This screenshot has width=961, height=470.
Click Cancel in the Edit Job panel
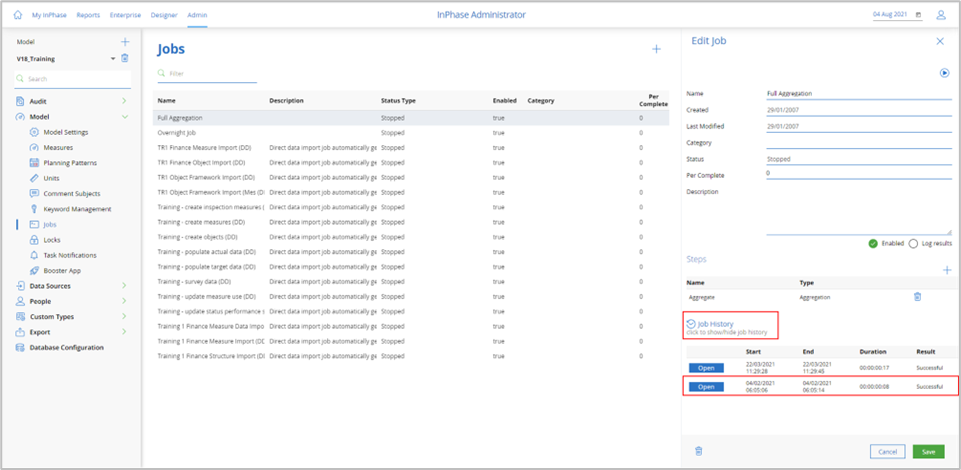pyautogui.click(x=887, y=452)
